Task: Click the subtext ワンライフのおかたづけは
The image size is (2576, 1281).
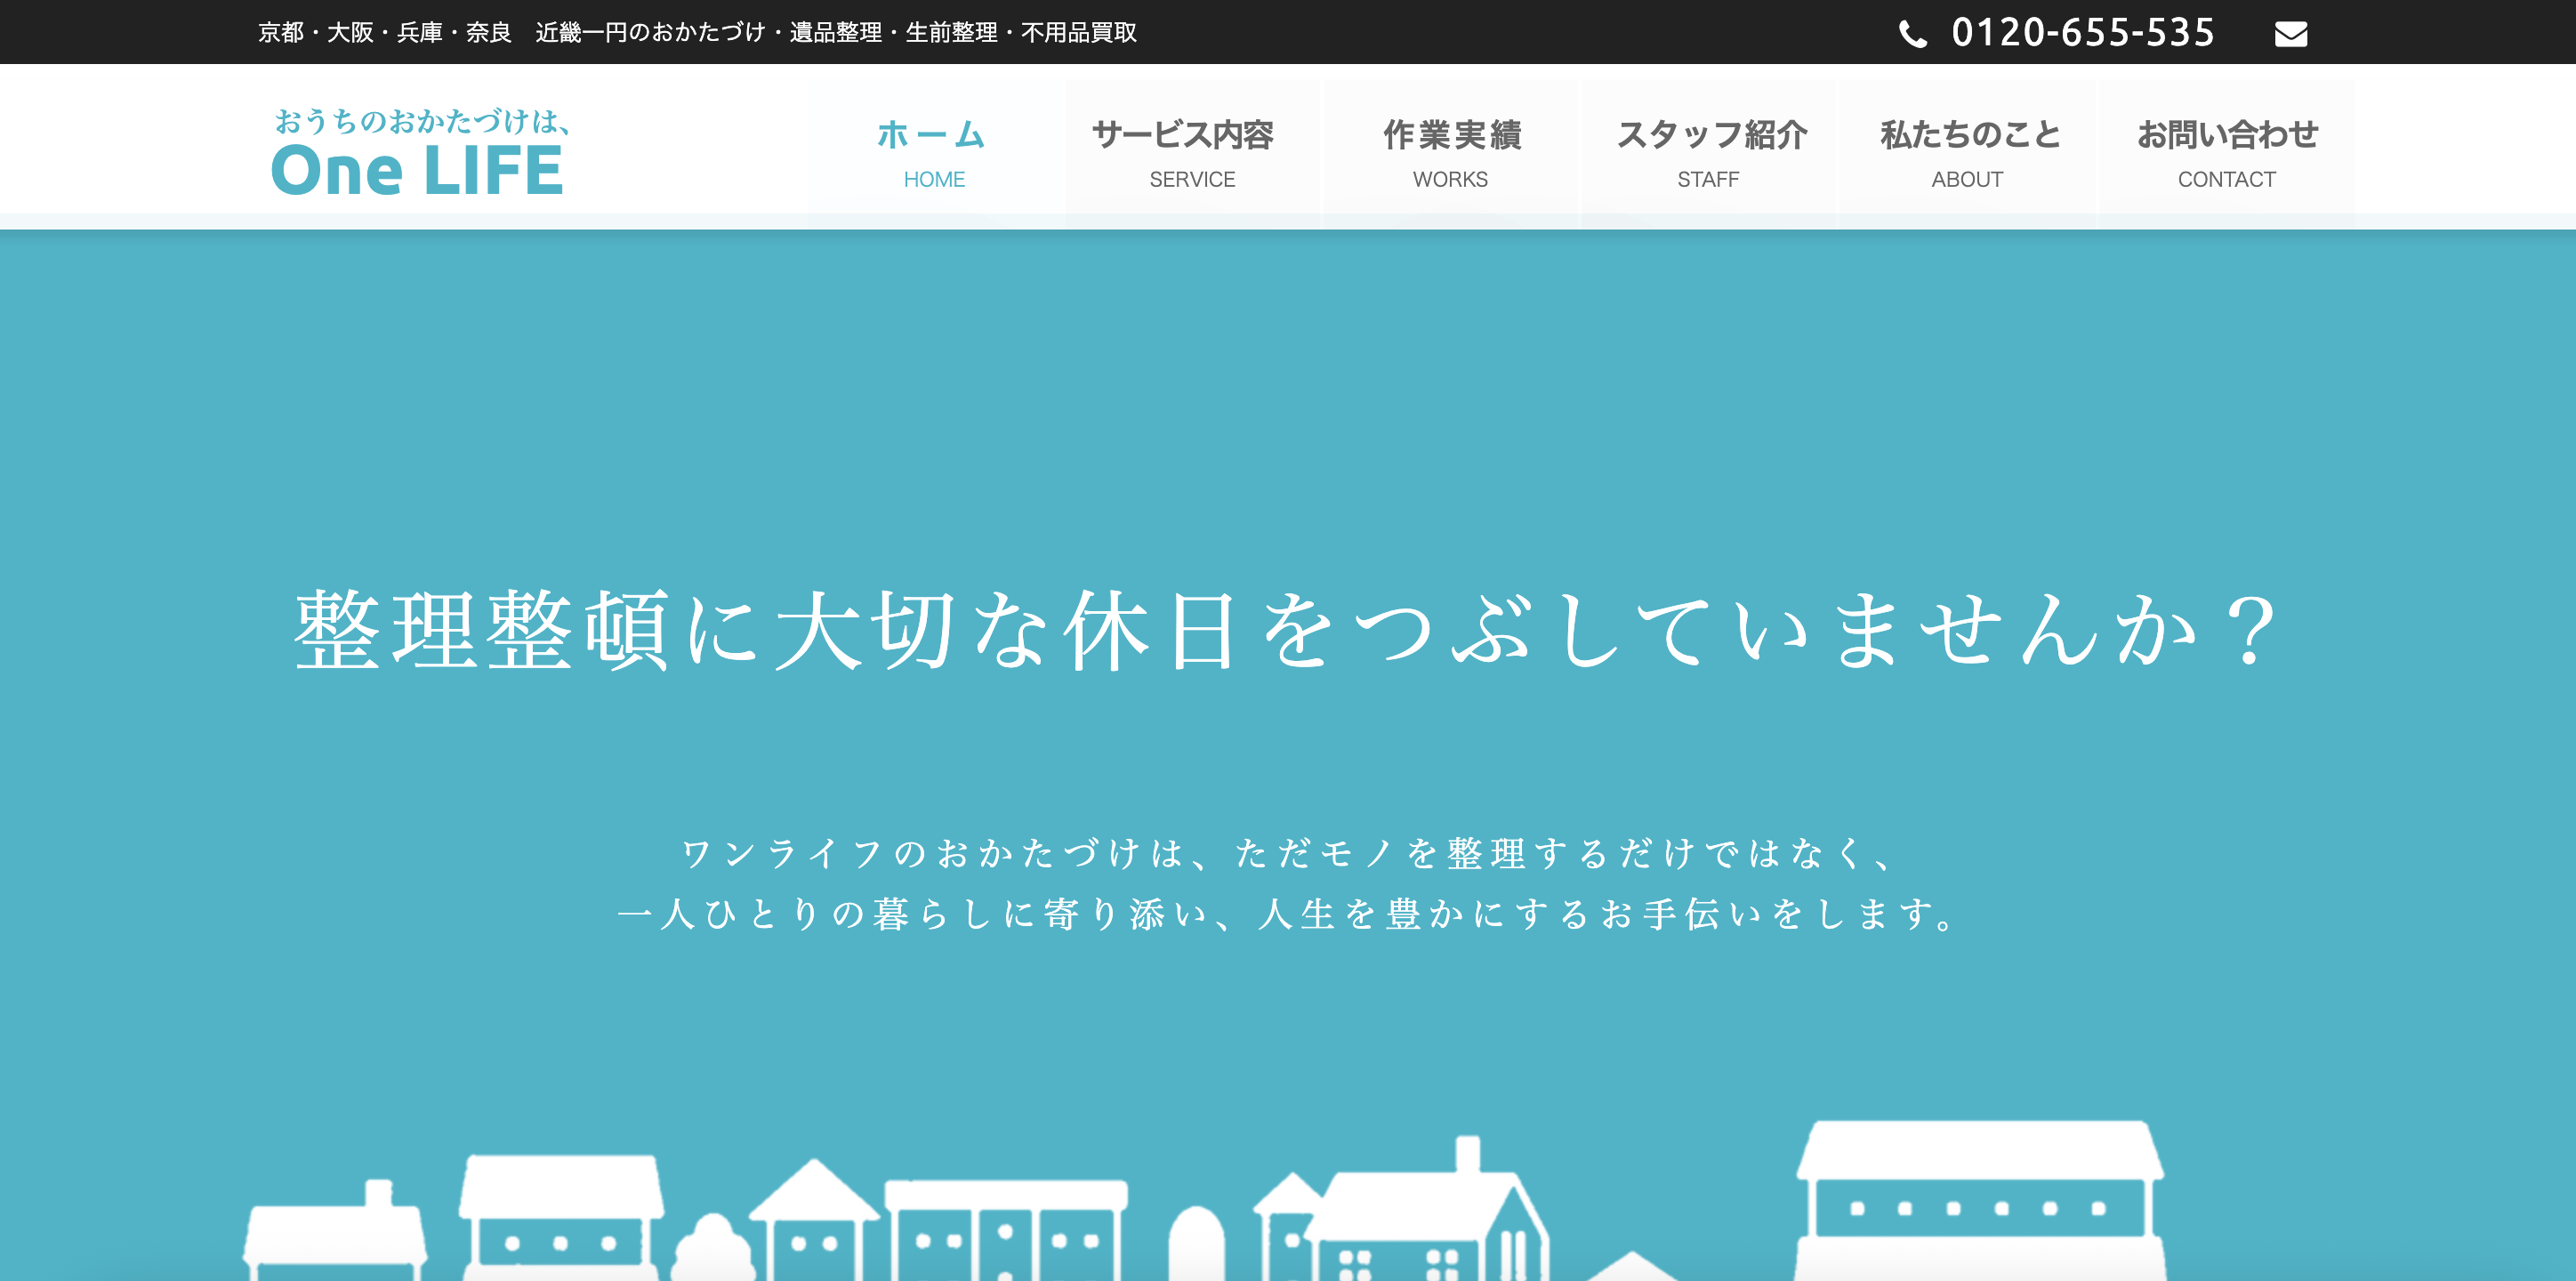Action: pos(934,854)
